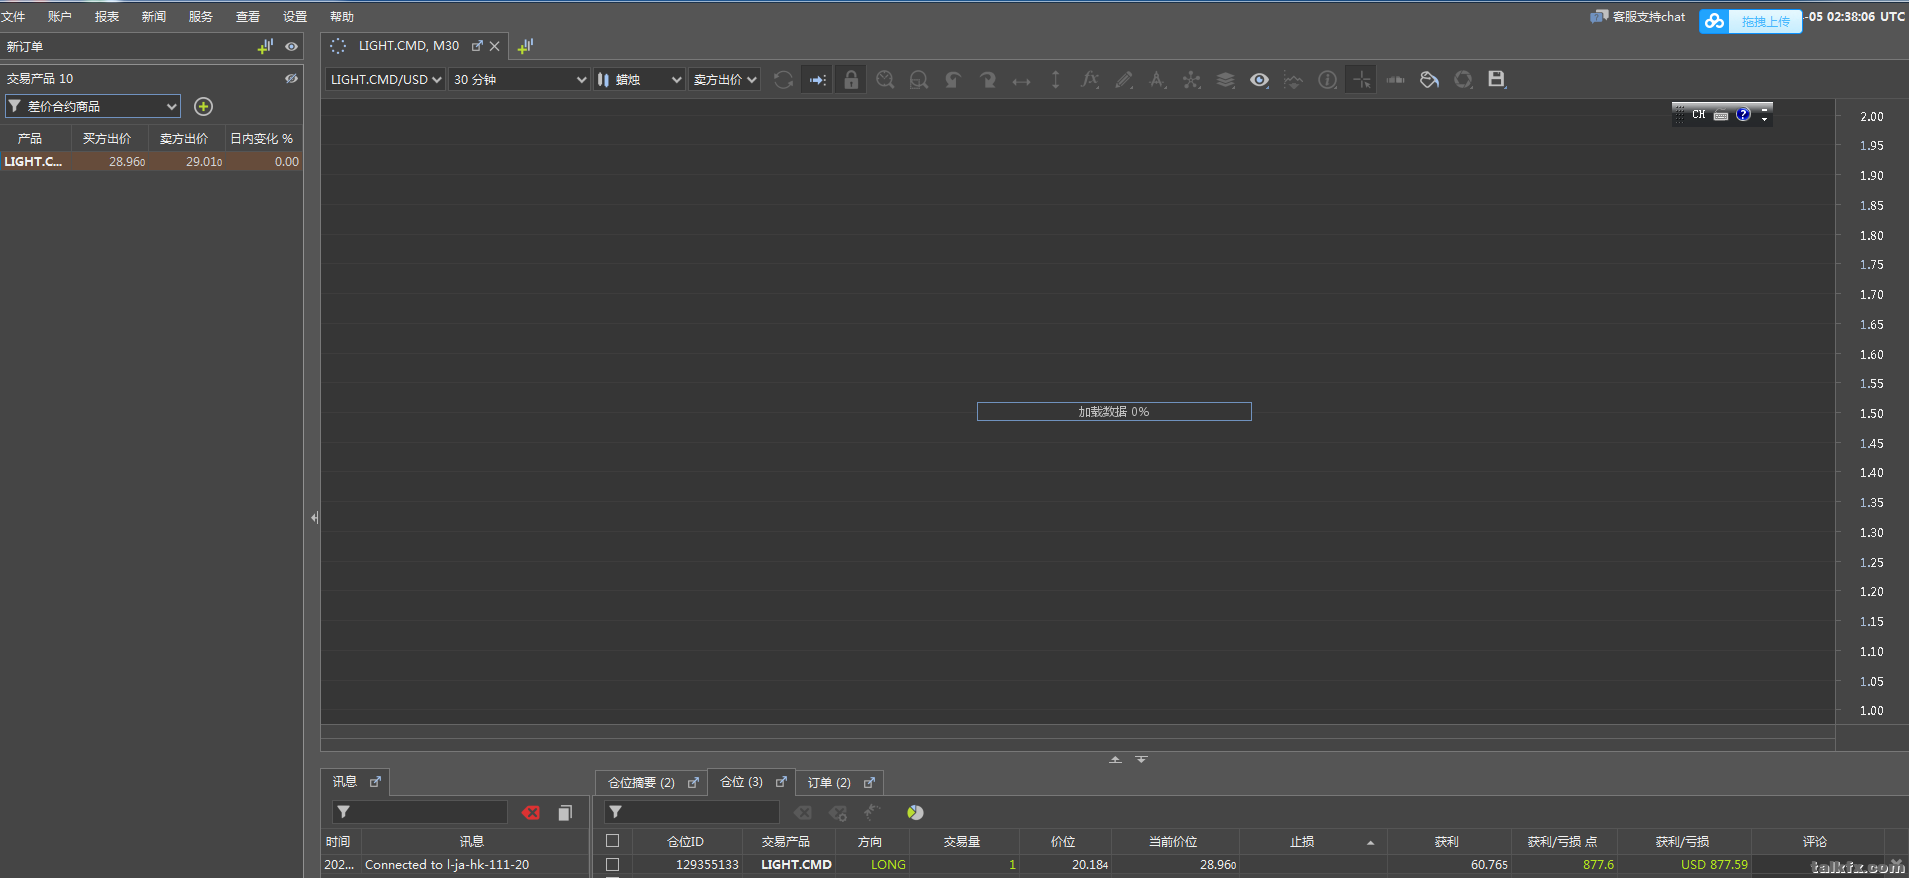Add product with green plus button

[203, 106]
